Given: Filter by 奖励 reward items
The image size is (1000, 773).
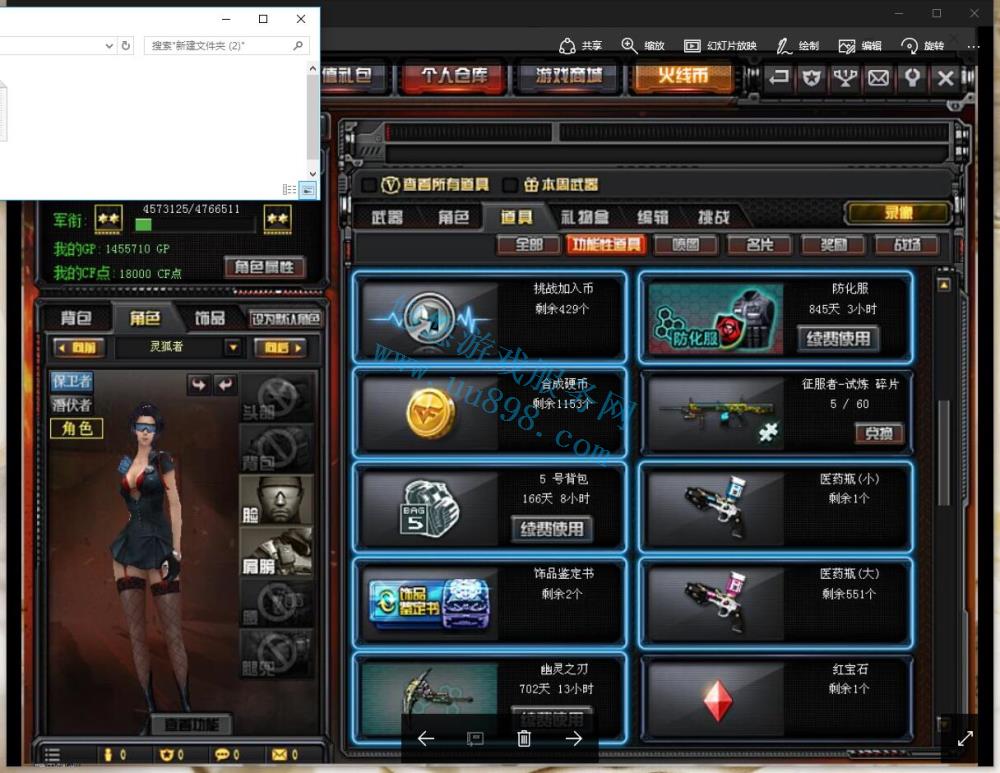Looking at the screenshot, I should point(833,245).
